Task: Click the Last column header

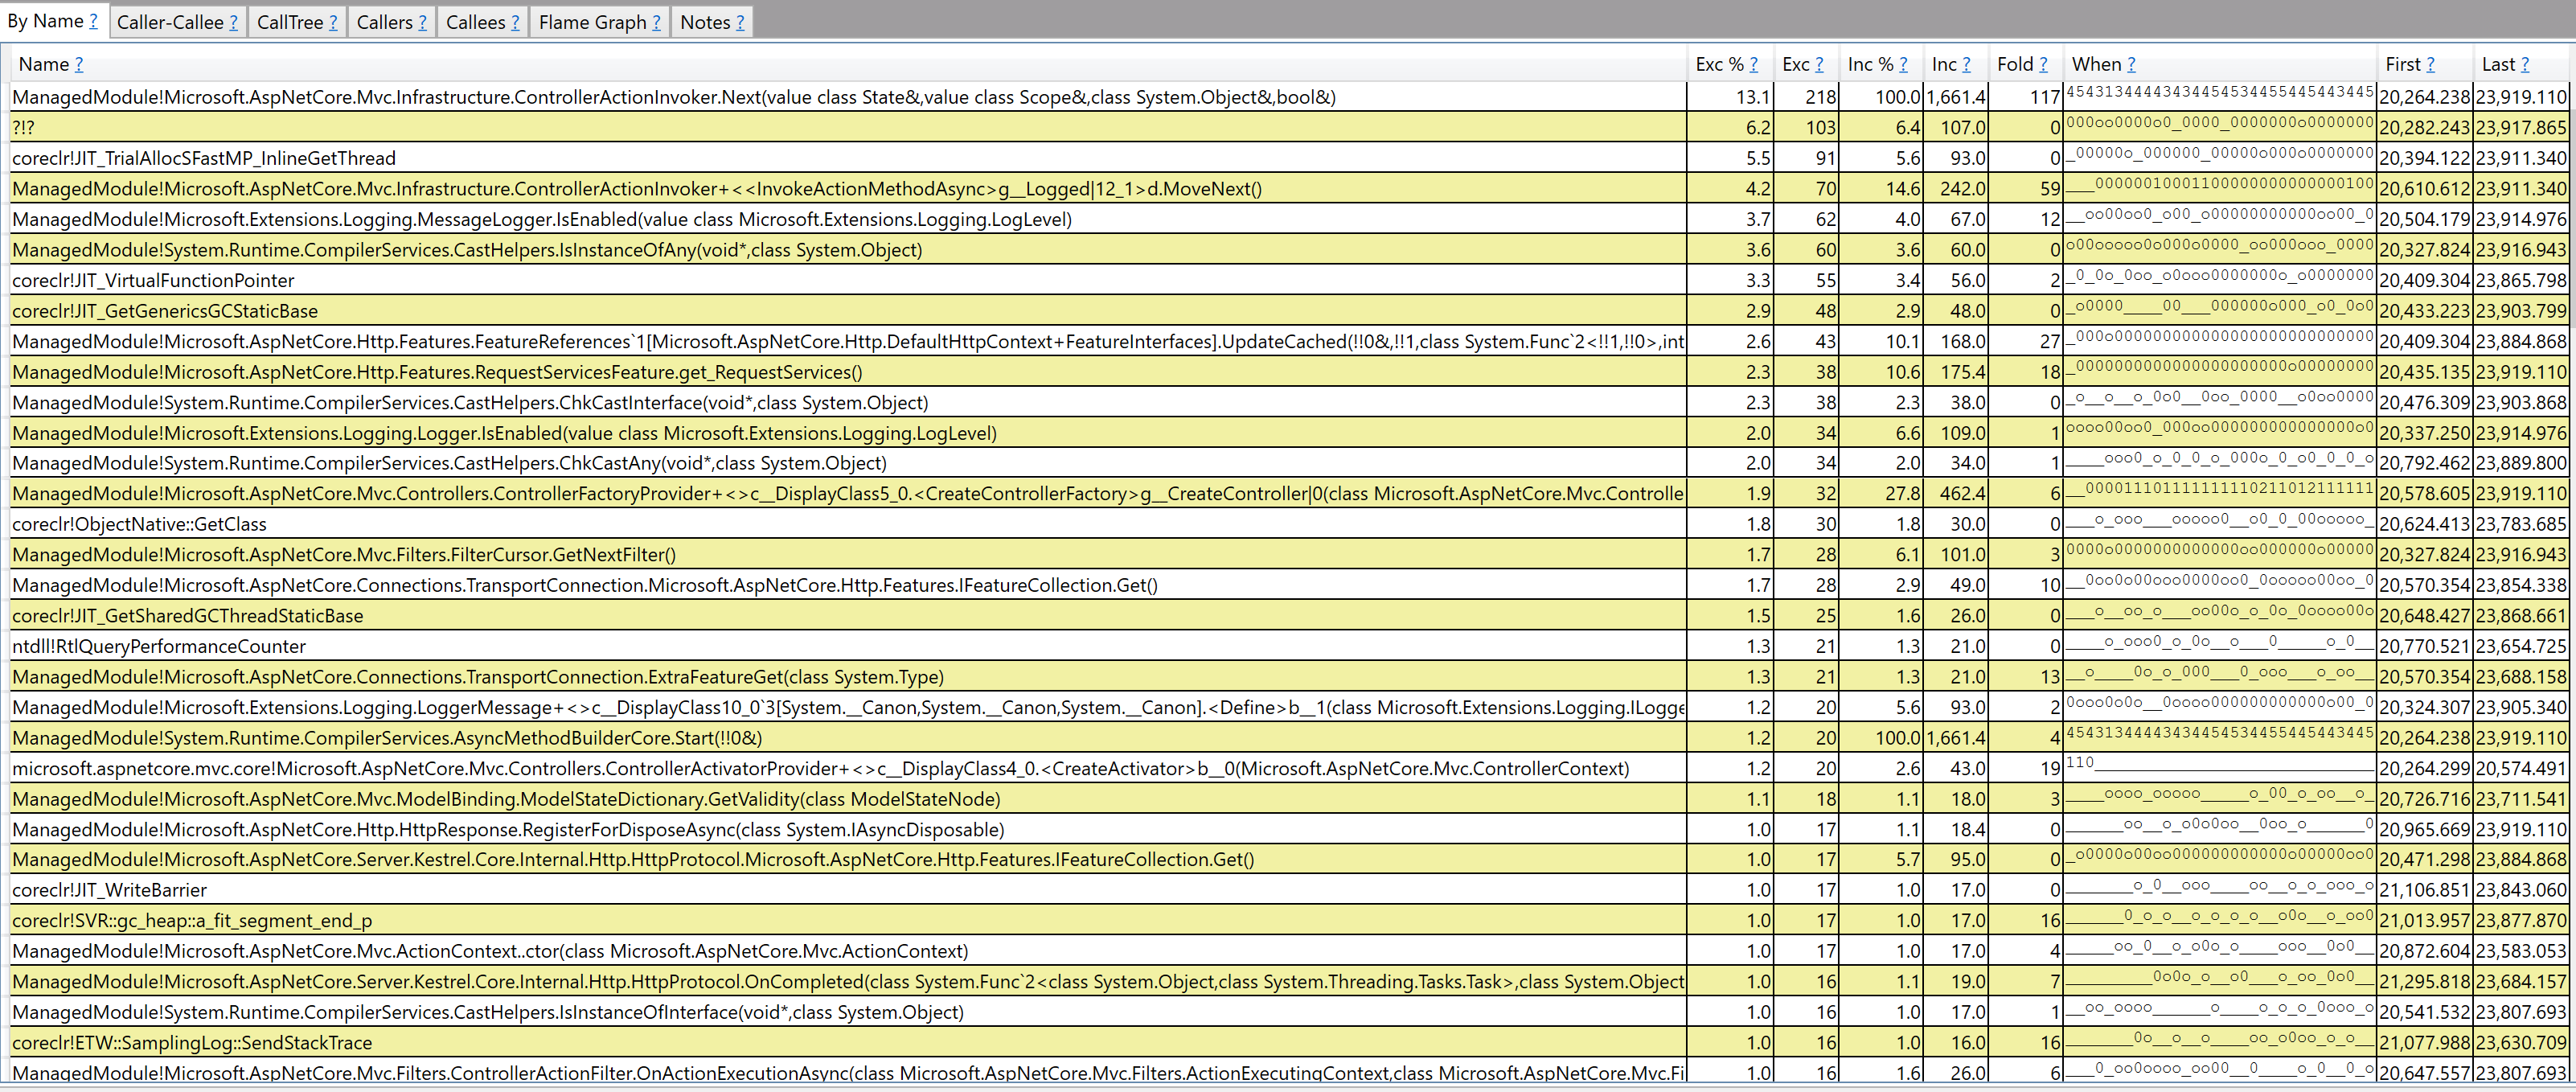Action: pyautogui.click(x=2497, y=64)
